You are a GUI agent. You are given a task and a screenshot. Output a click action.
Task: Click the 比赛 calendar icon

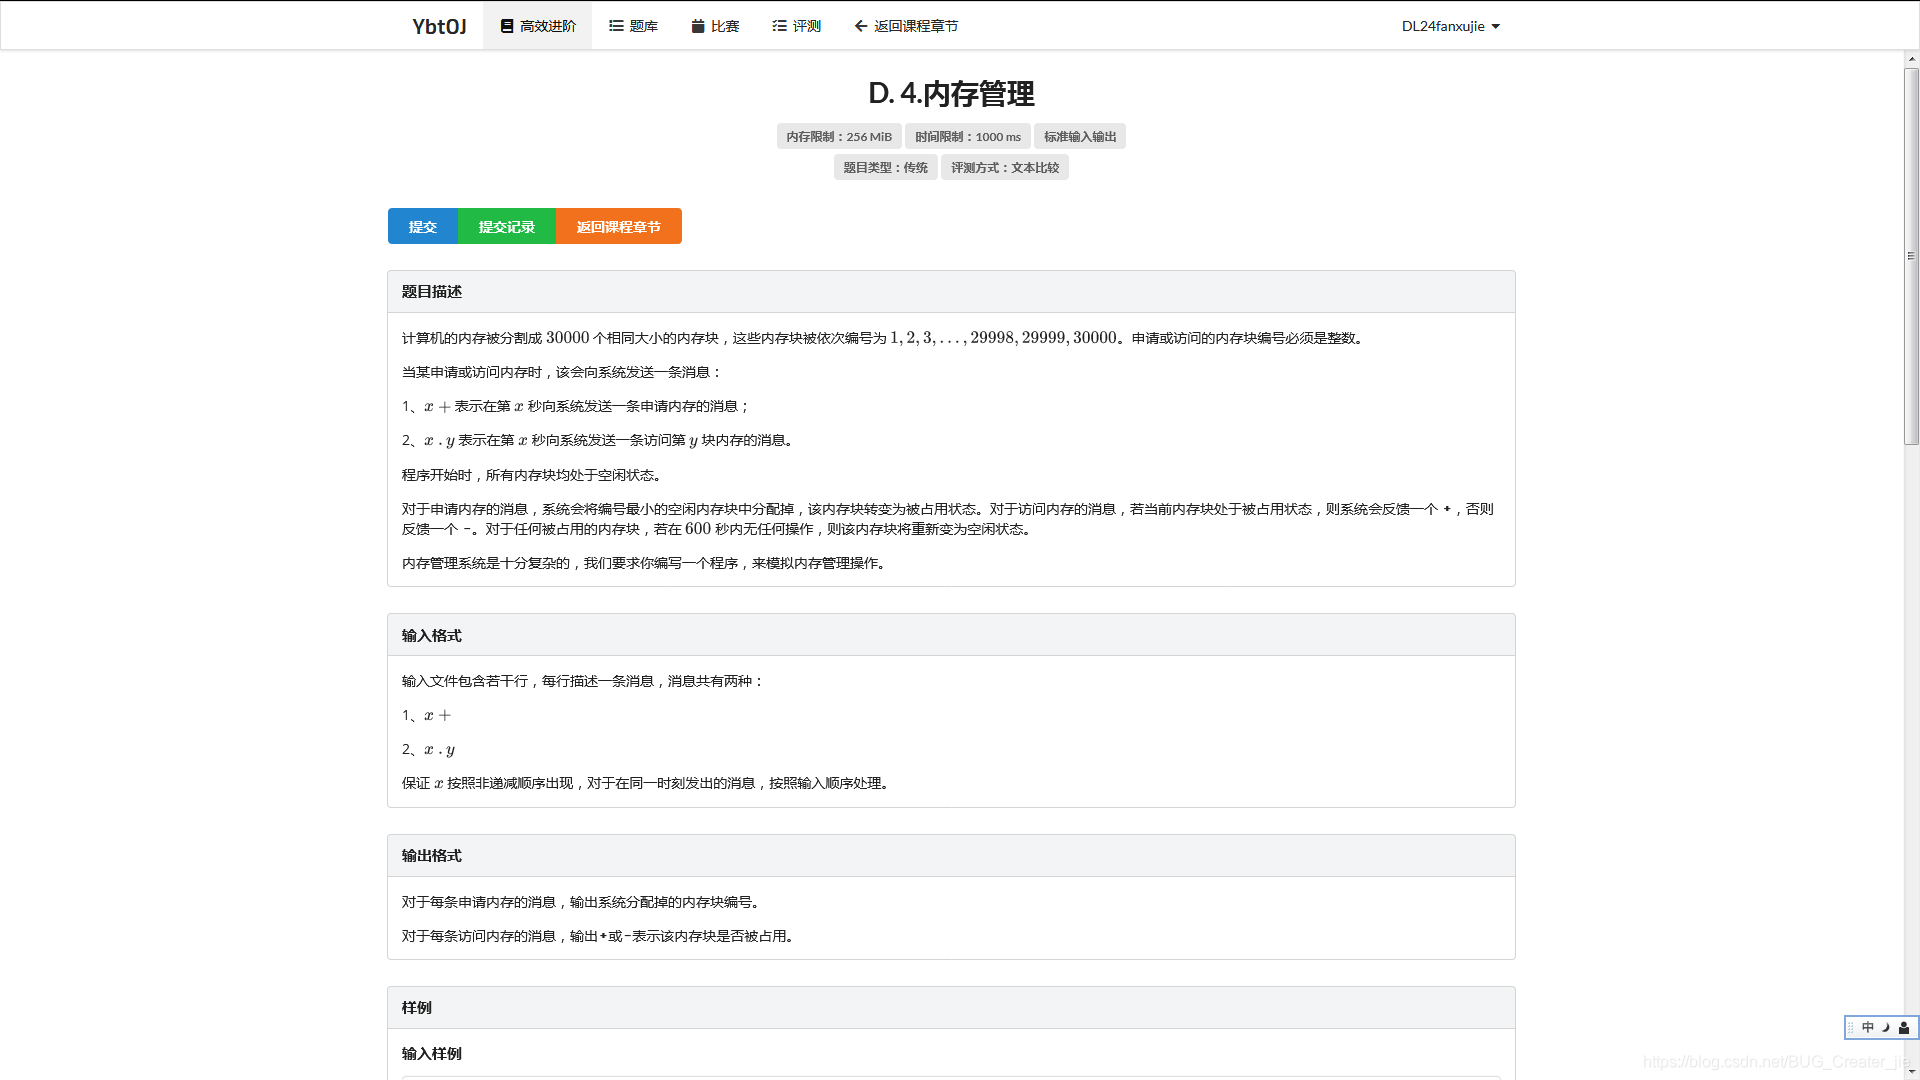pos(698,26)
